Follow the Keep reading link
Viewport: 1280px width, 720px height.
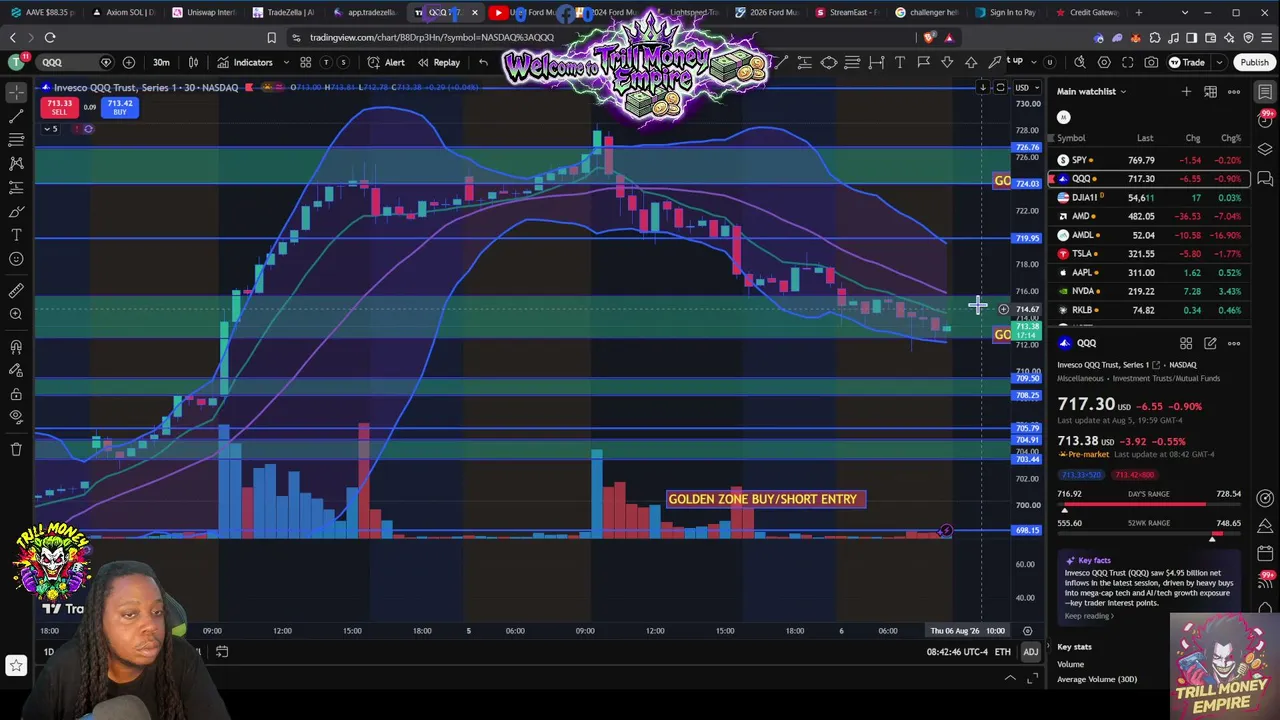(1090, 616)
